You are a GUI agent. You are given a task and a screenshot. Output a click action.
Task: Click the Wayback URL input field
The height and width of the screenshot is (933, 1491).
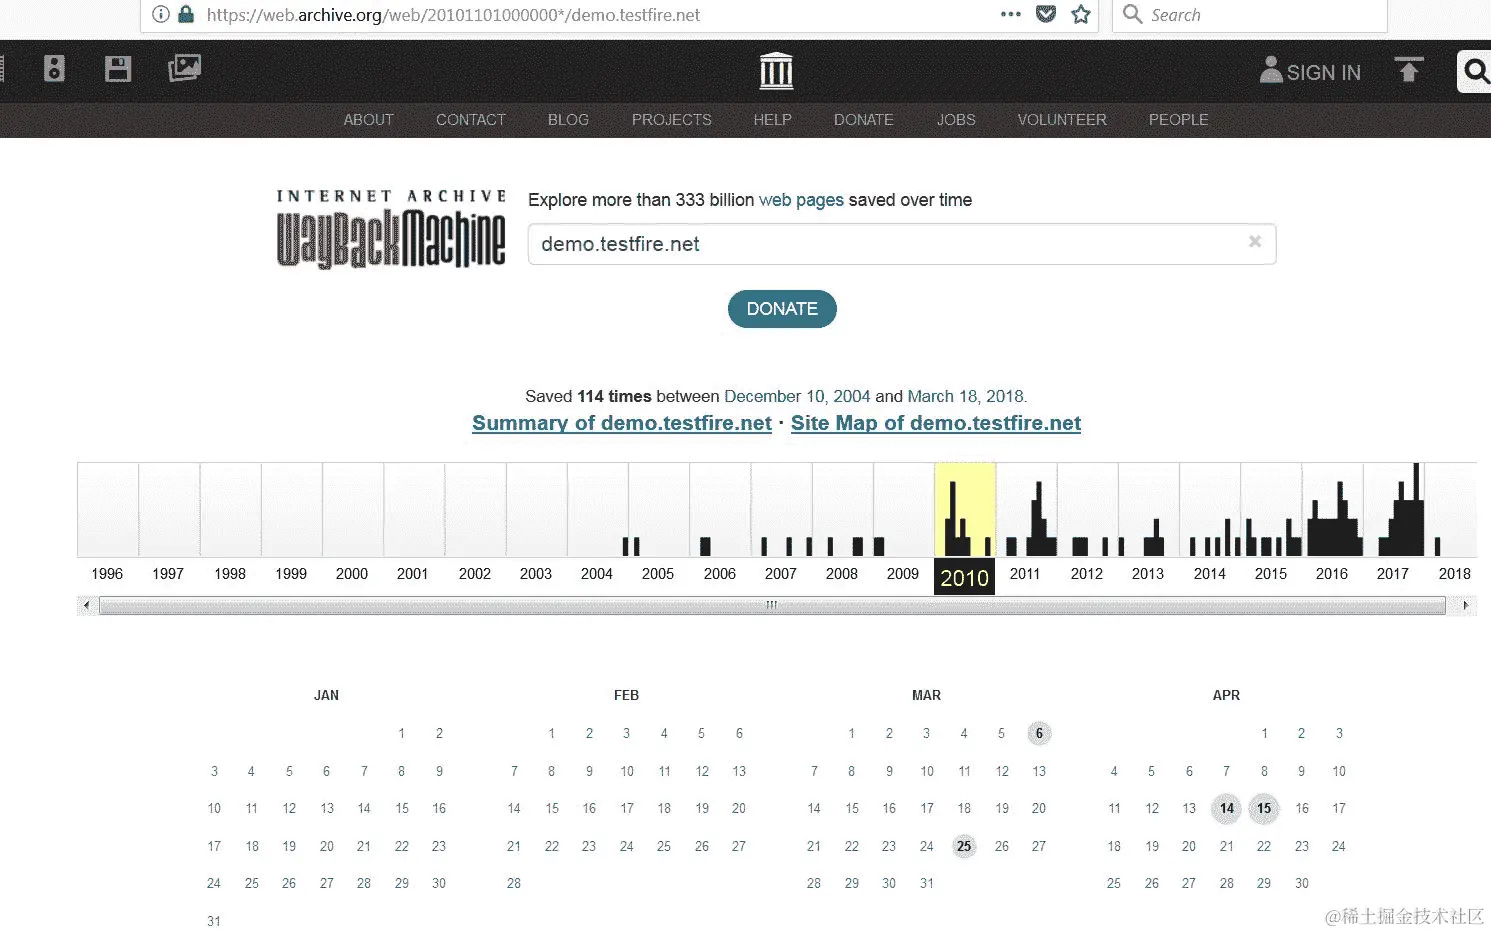902,244
